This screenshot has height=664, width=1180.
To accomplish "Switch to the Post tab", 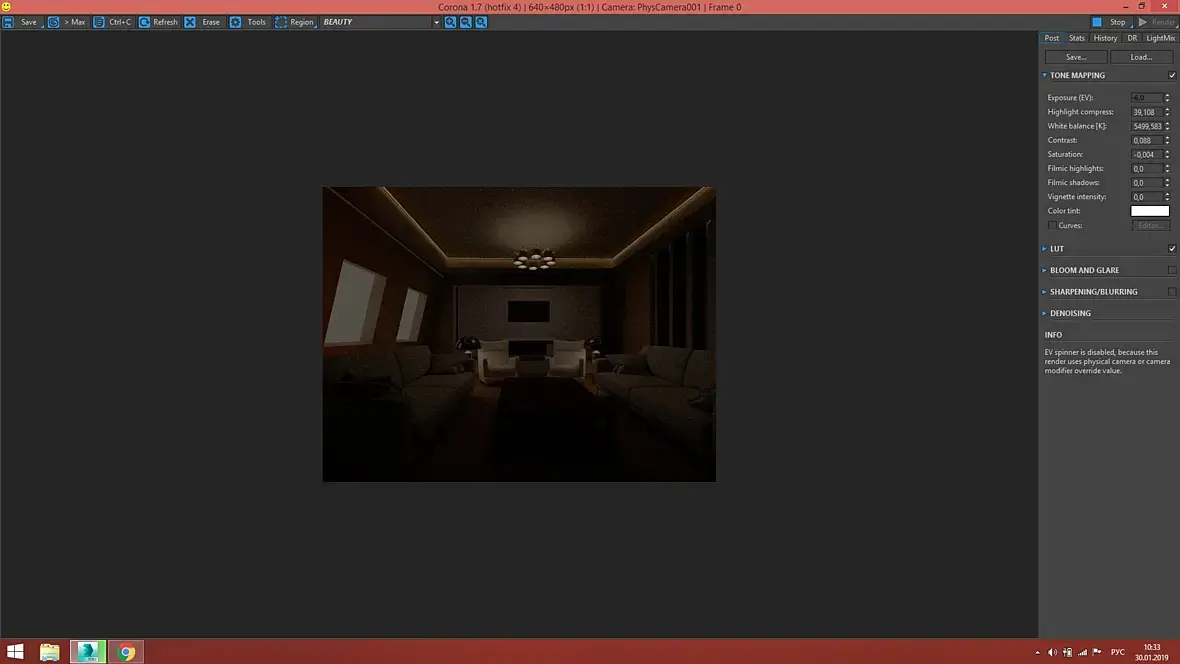I will [1051, 38].
